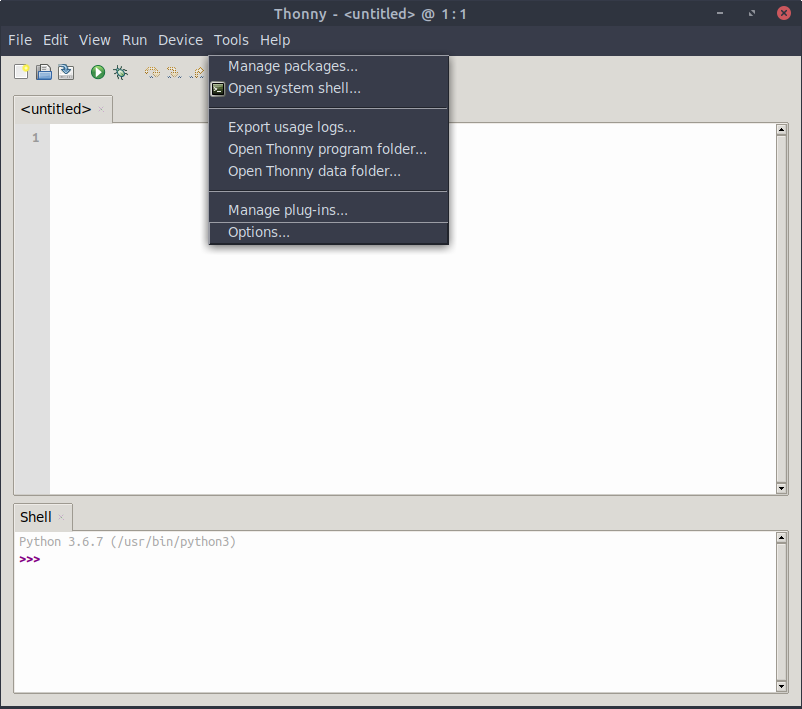The image size is (802, 709).
Task: Click the Step out toolbar icon
Action: point(197,73)
